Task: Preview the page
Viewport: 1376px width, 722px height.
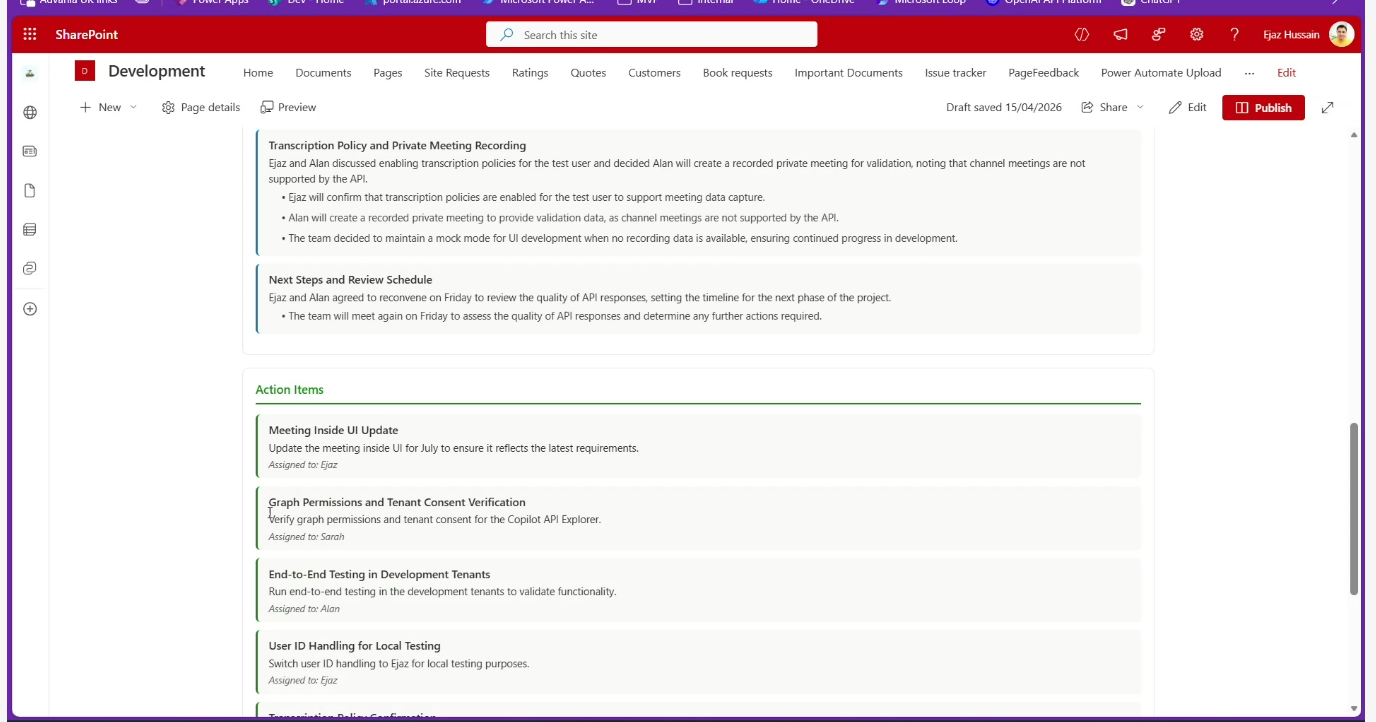Action: pyautogui.click(x=288, y=107)
